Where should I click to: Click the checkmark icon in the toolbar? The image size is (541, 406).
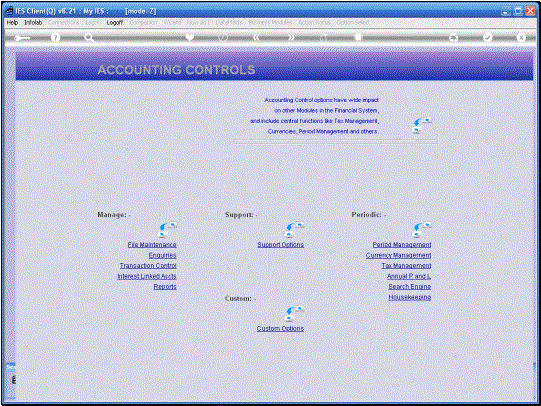(x=488, y=37)
